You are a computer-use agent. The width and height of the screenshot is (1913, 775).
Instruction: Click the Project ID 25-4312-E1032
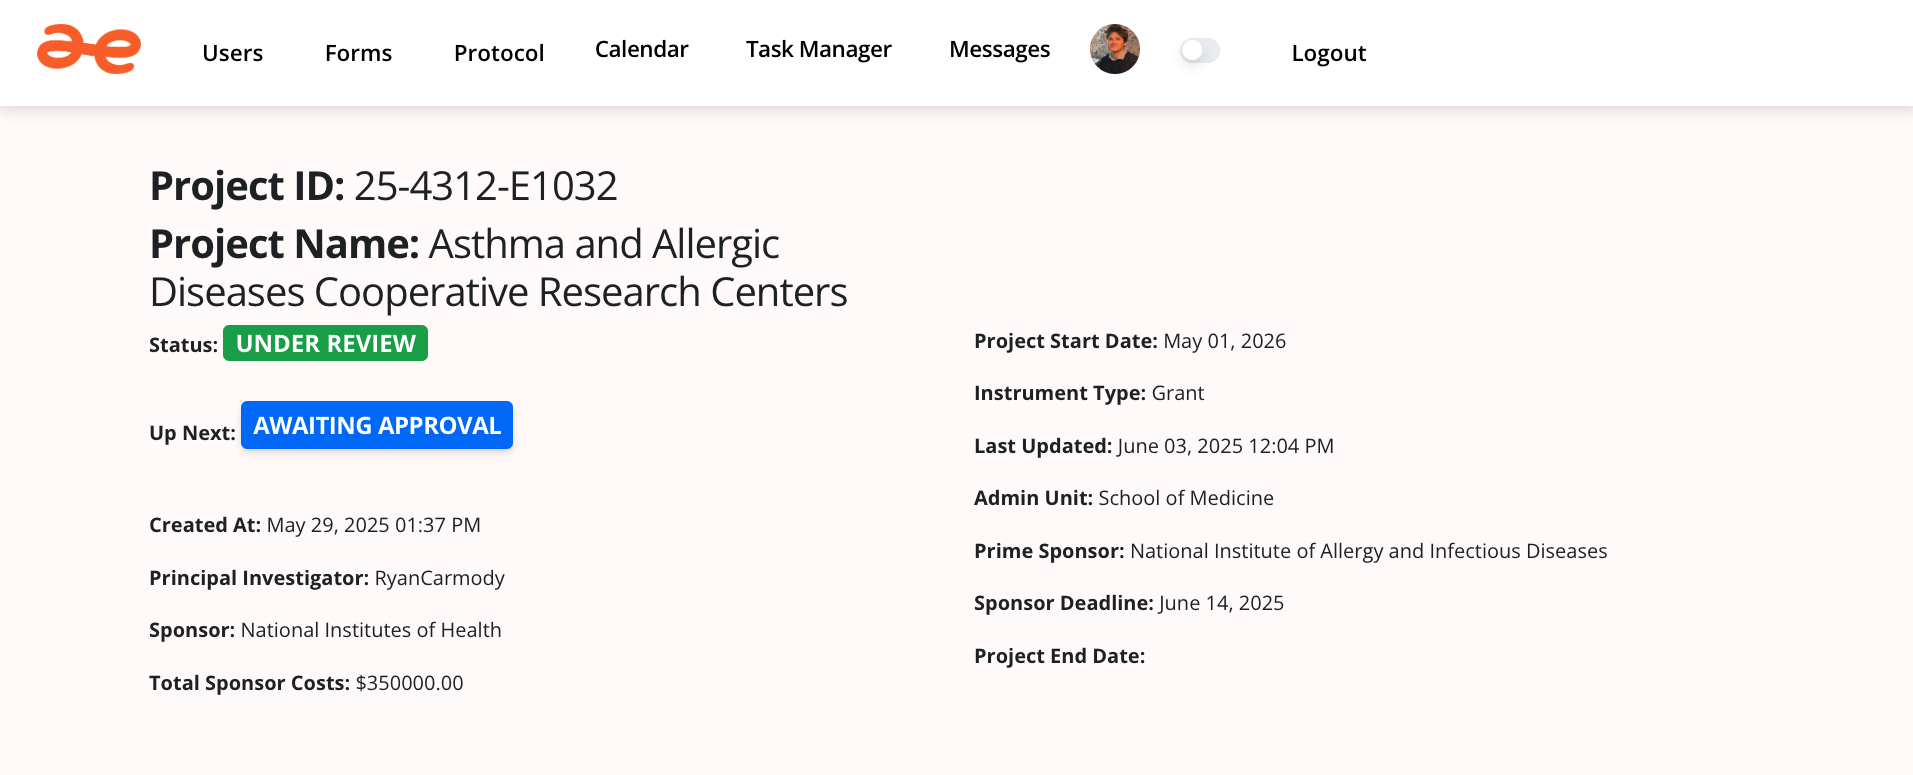[485, 186]
